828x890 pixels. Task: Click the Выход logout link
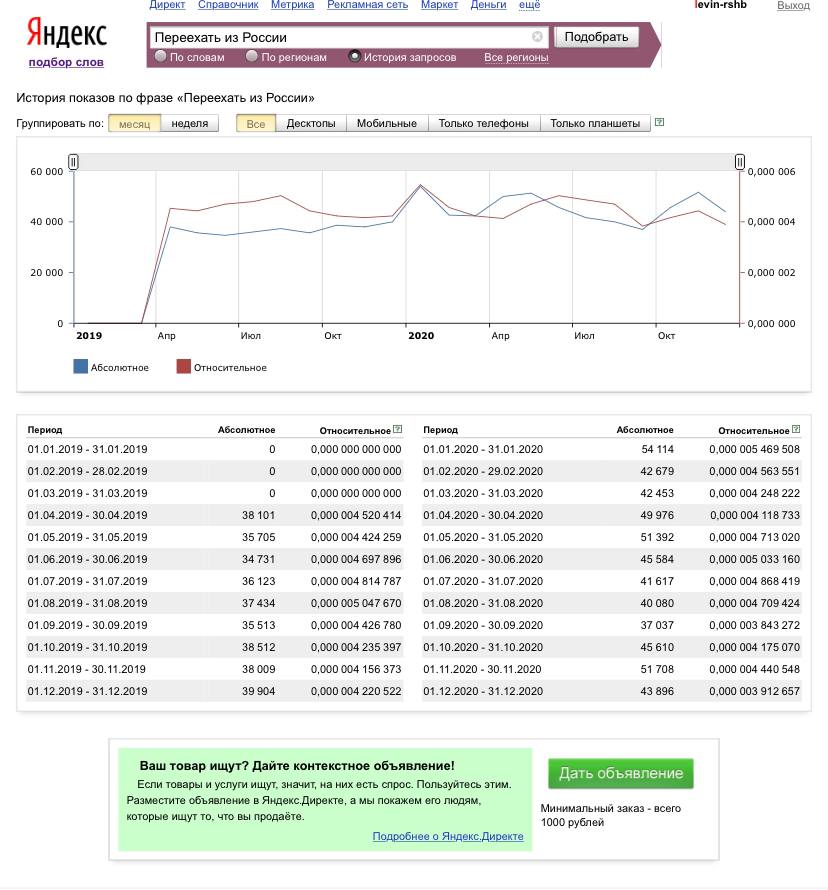pos(793,6)
